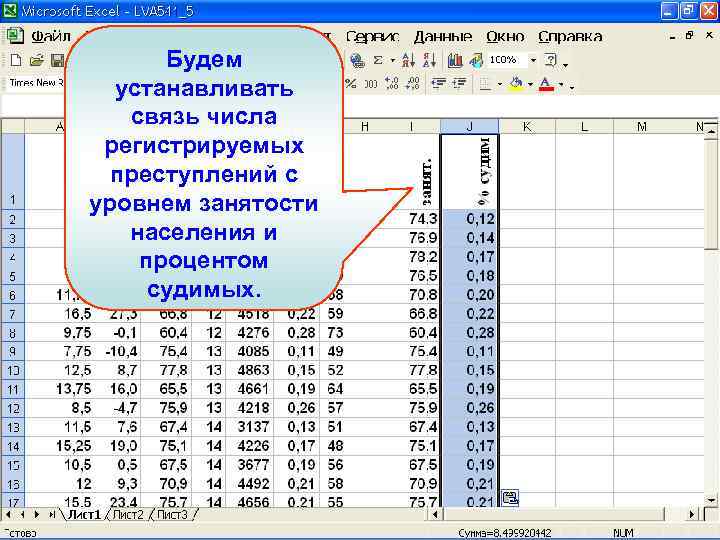This screenshot has height=540, width=720.
Task: Select column M header
Action: pyautogui.click(x=642, y=126)
